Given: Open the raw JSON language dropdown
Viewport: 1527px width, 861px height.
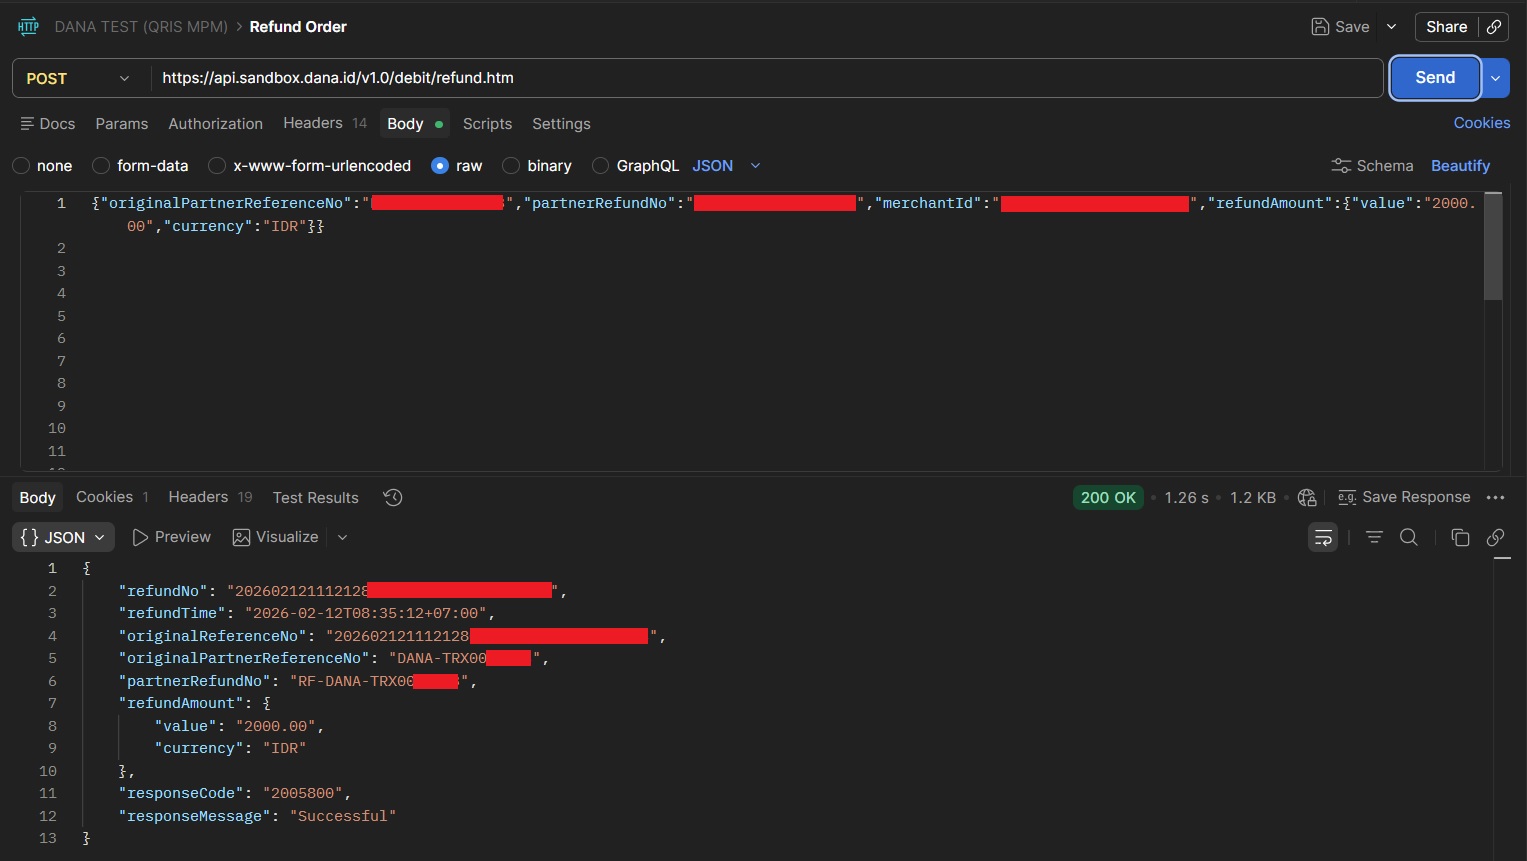Looking at the screenshot, I should click(727, 166).
